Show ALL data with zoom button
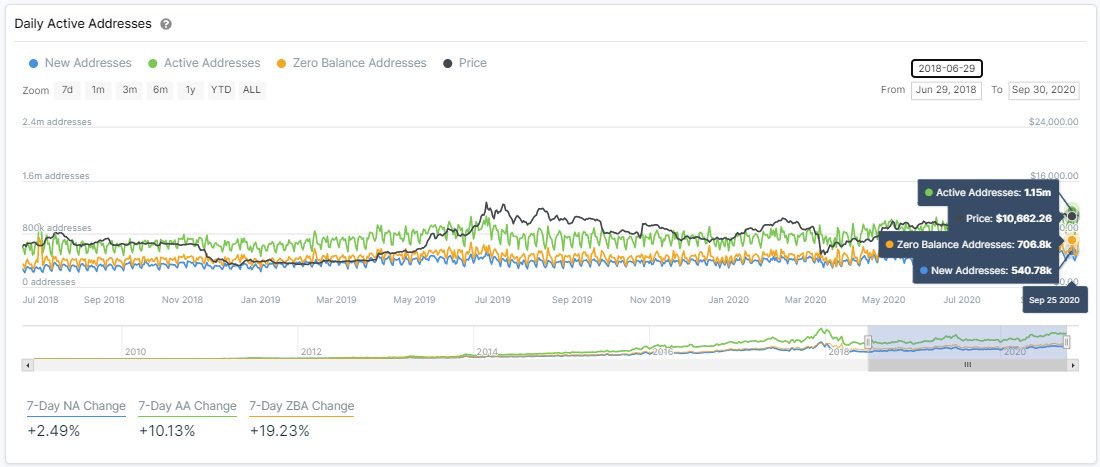Image resolution: width=1100 pixels, height=467 pixels. pyautogui.click(x=252, y=90)
